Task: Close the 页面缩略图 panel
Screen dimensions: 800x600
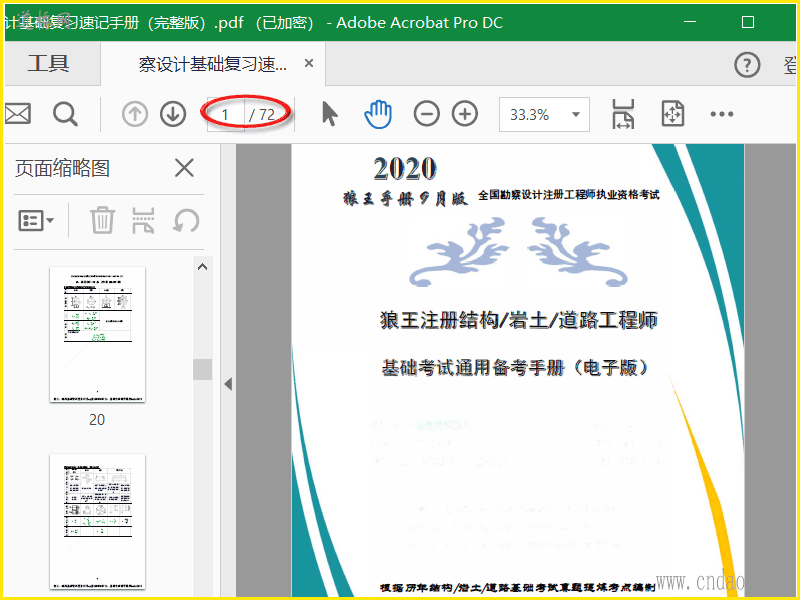Action: click(184, 167)
